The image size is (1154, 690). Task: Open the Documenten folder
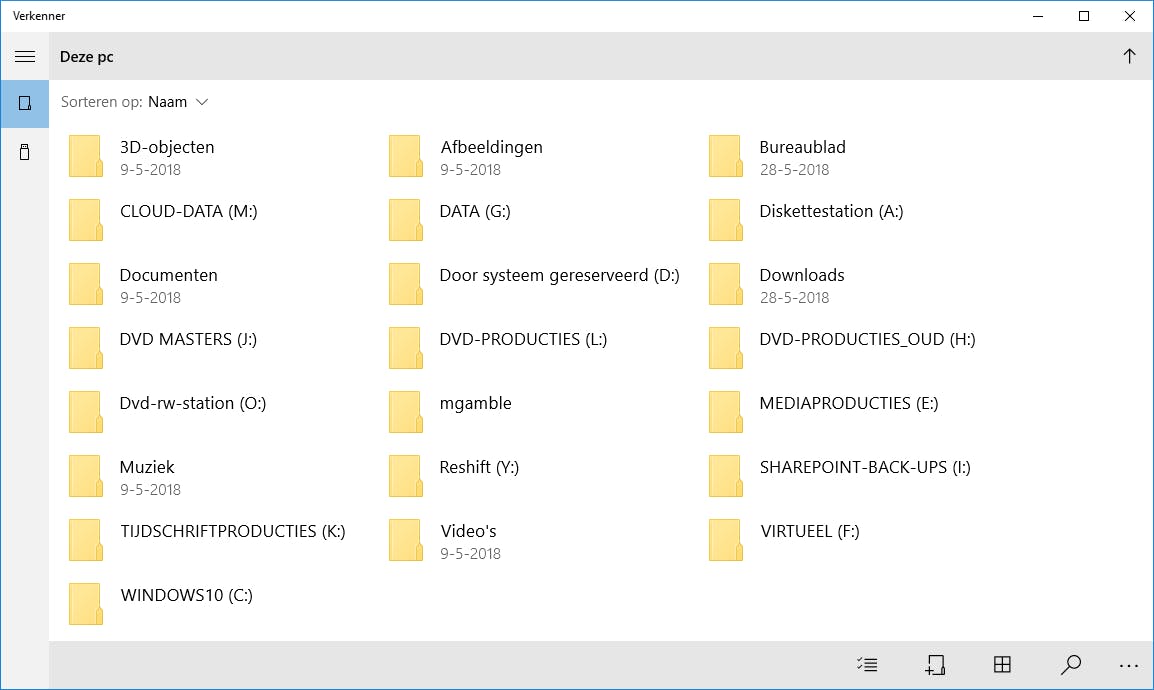168,275
